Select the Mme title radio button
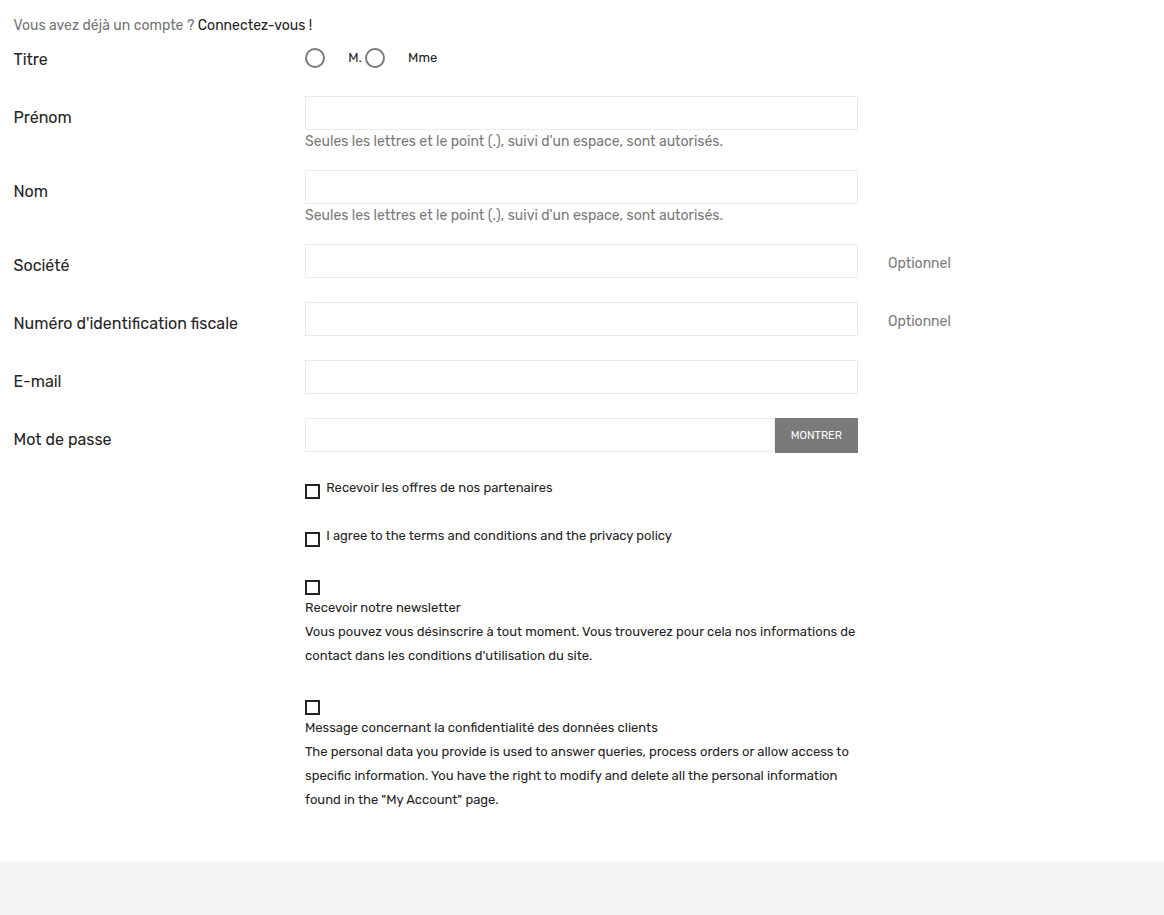The width and height of the screenshot is (1164, 915). tap(375, 58)
